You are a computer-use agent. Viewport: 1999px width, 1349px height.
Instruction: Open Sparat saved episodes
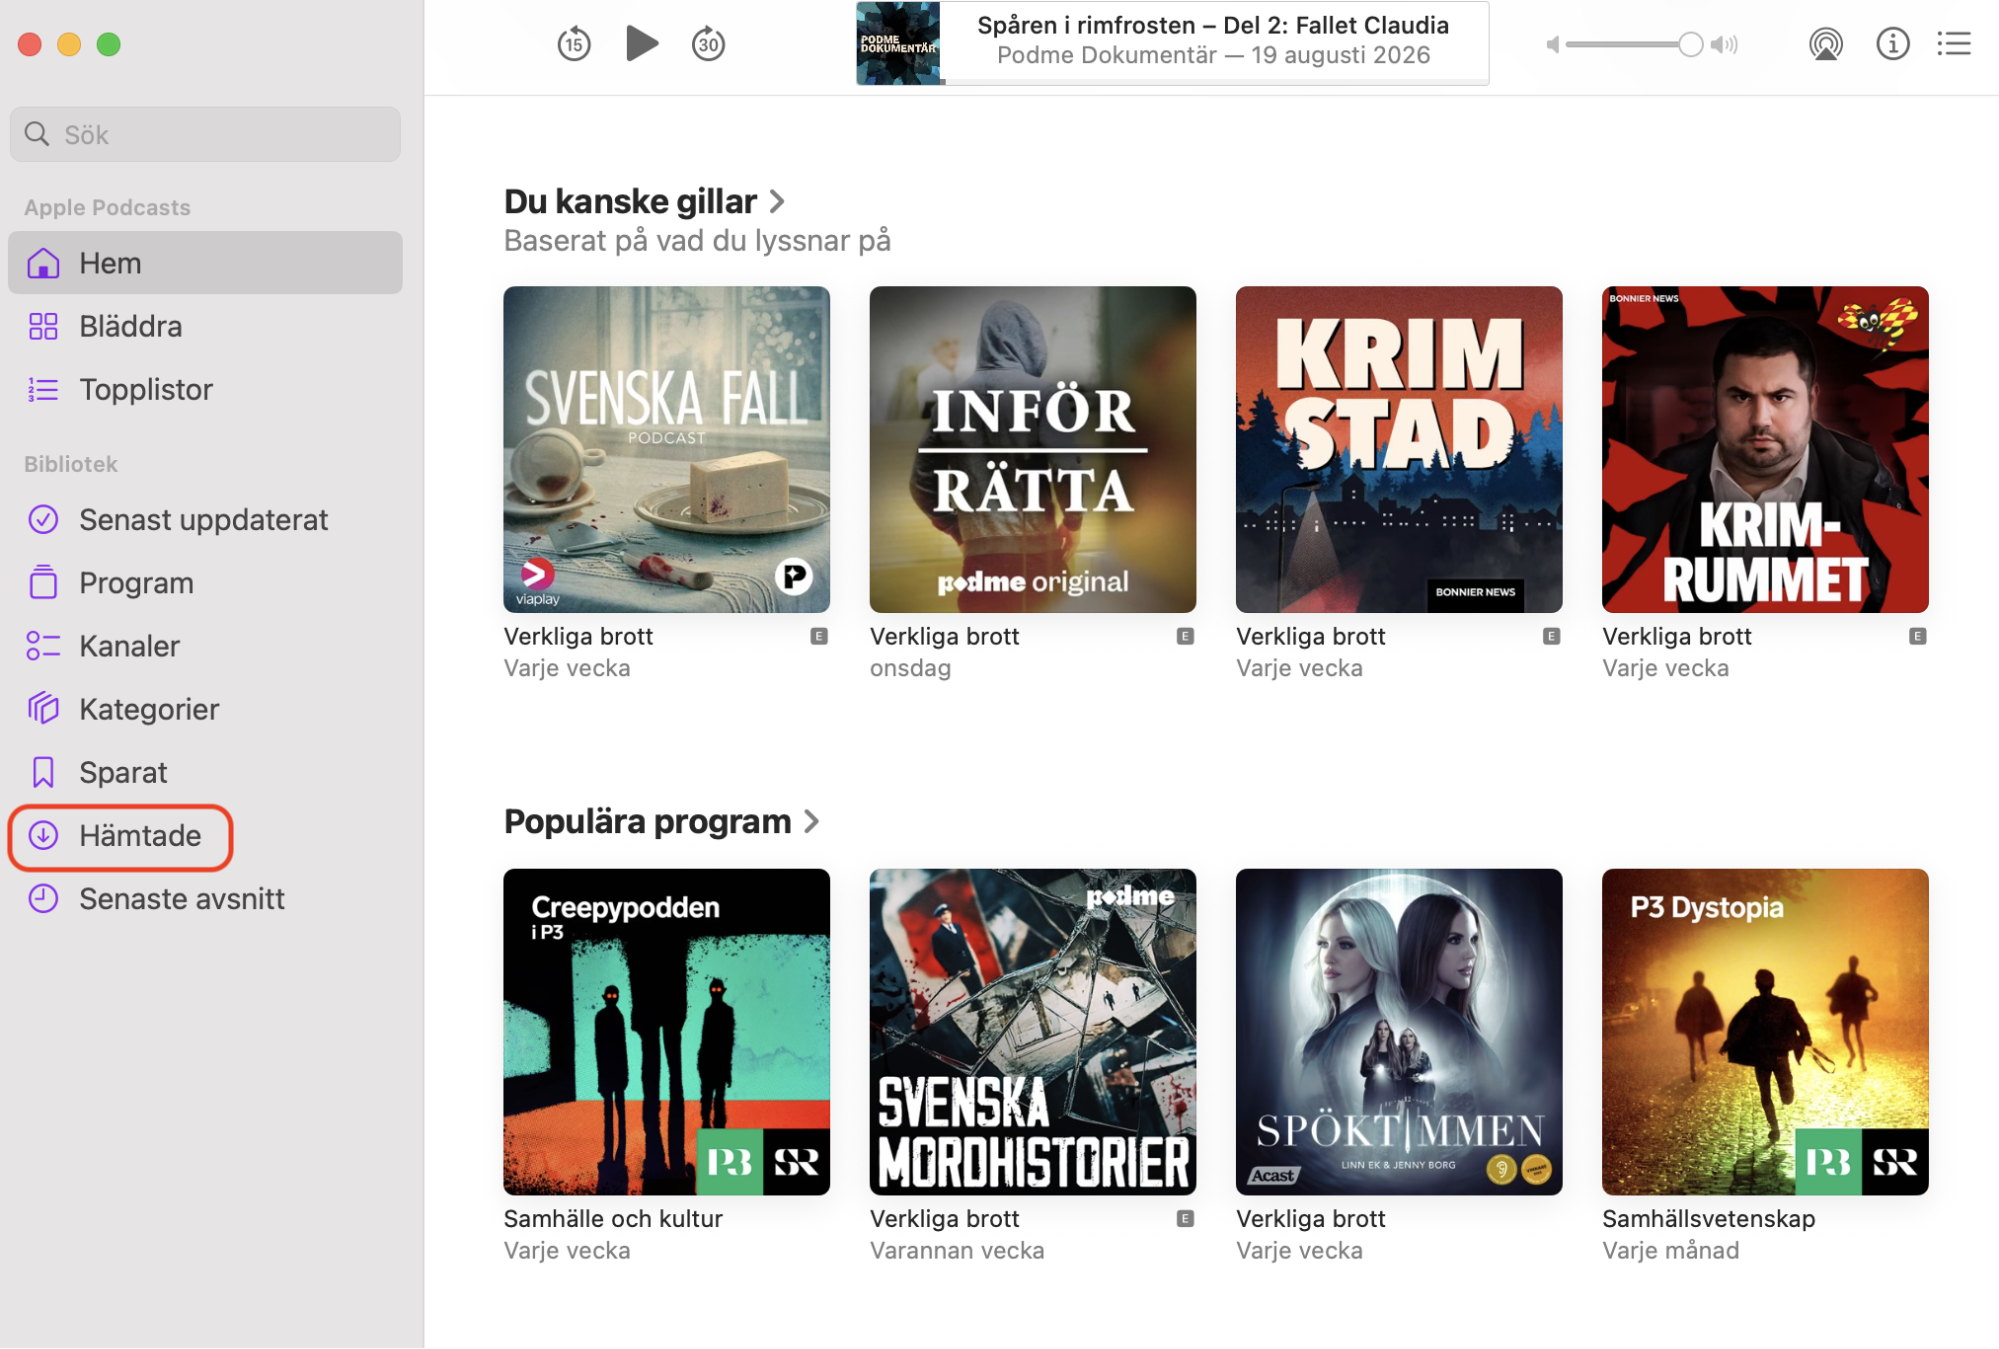(205, 772)
